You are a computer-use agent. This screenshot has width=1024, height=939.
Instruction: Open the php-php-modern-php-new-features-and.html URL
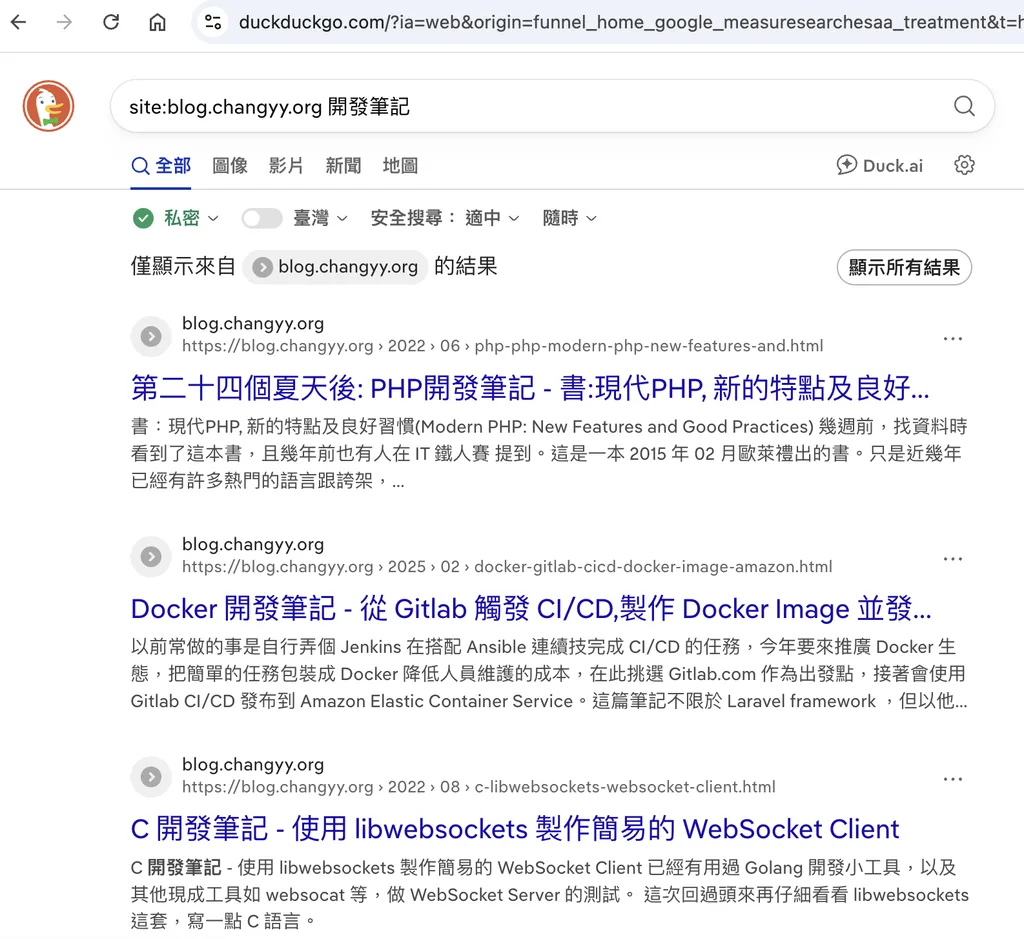(502, 345)
